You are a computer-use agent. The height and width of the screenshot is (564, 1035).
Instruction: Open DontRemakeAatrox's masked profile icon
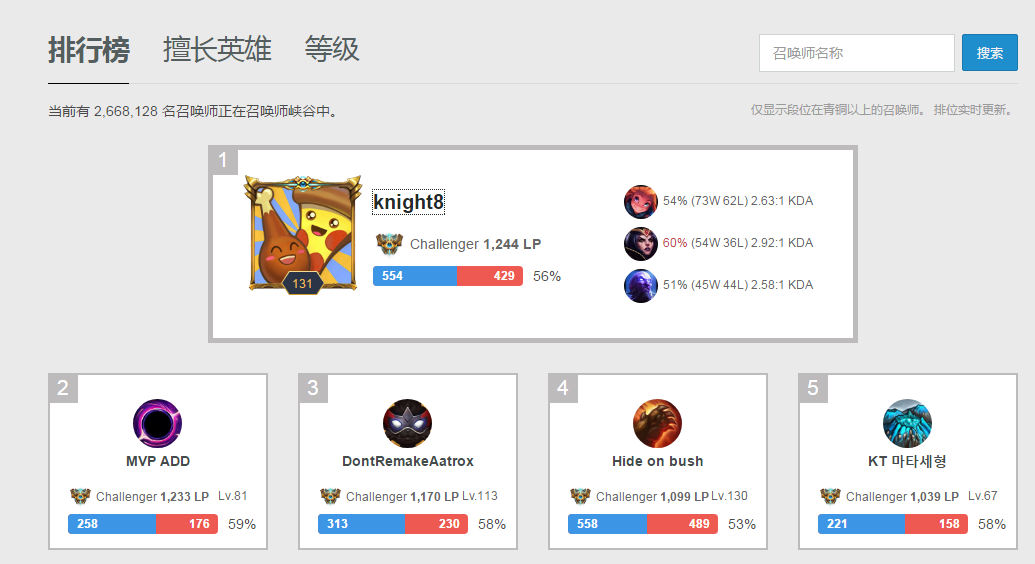(x=407, y=423)
